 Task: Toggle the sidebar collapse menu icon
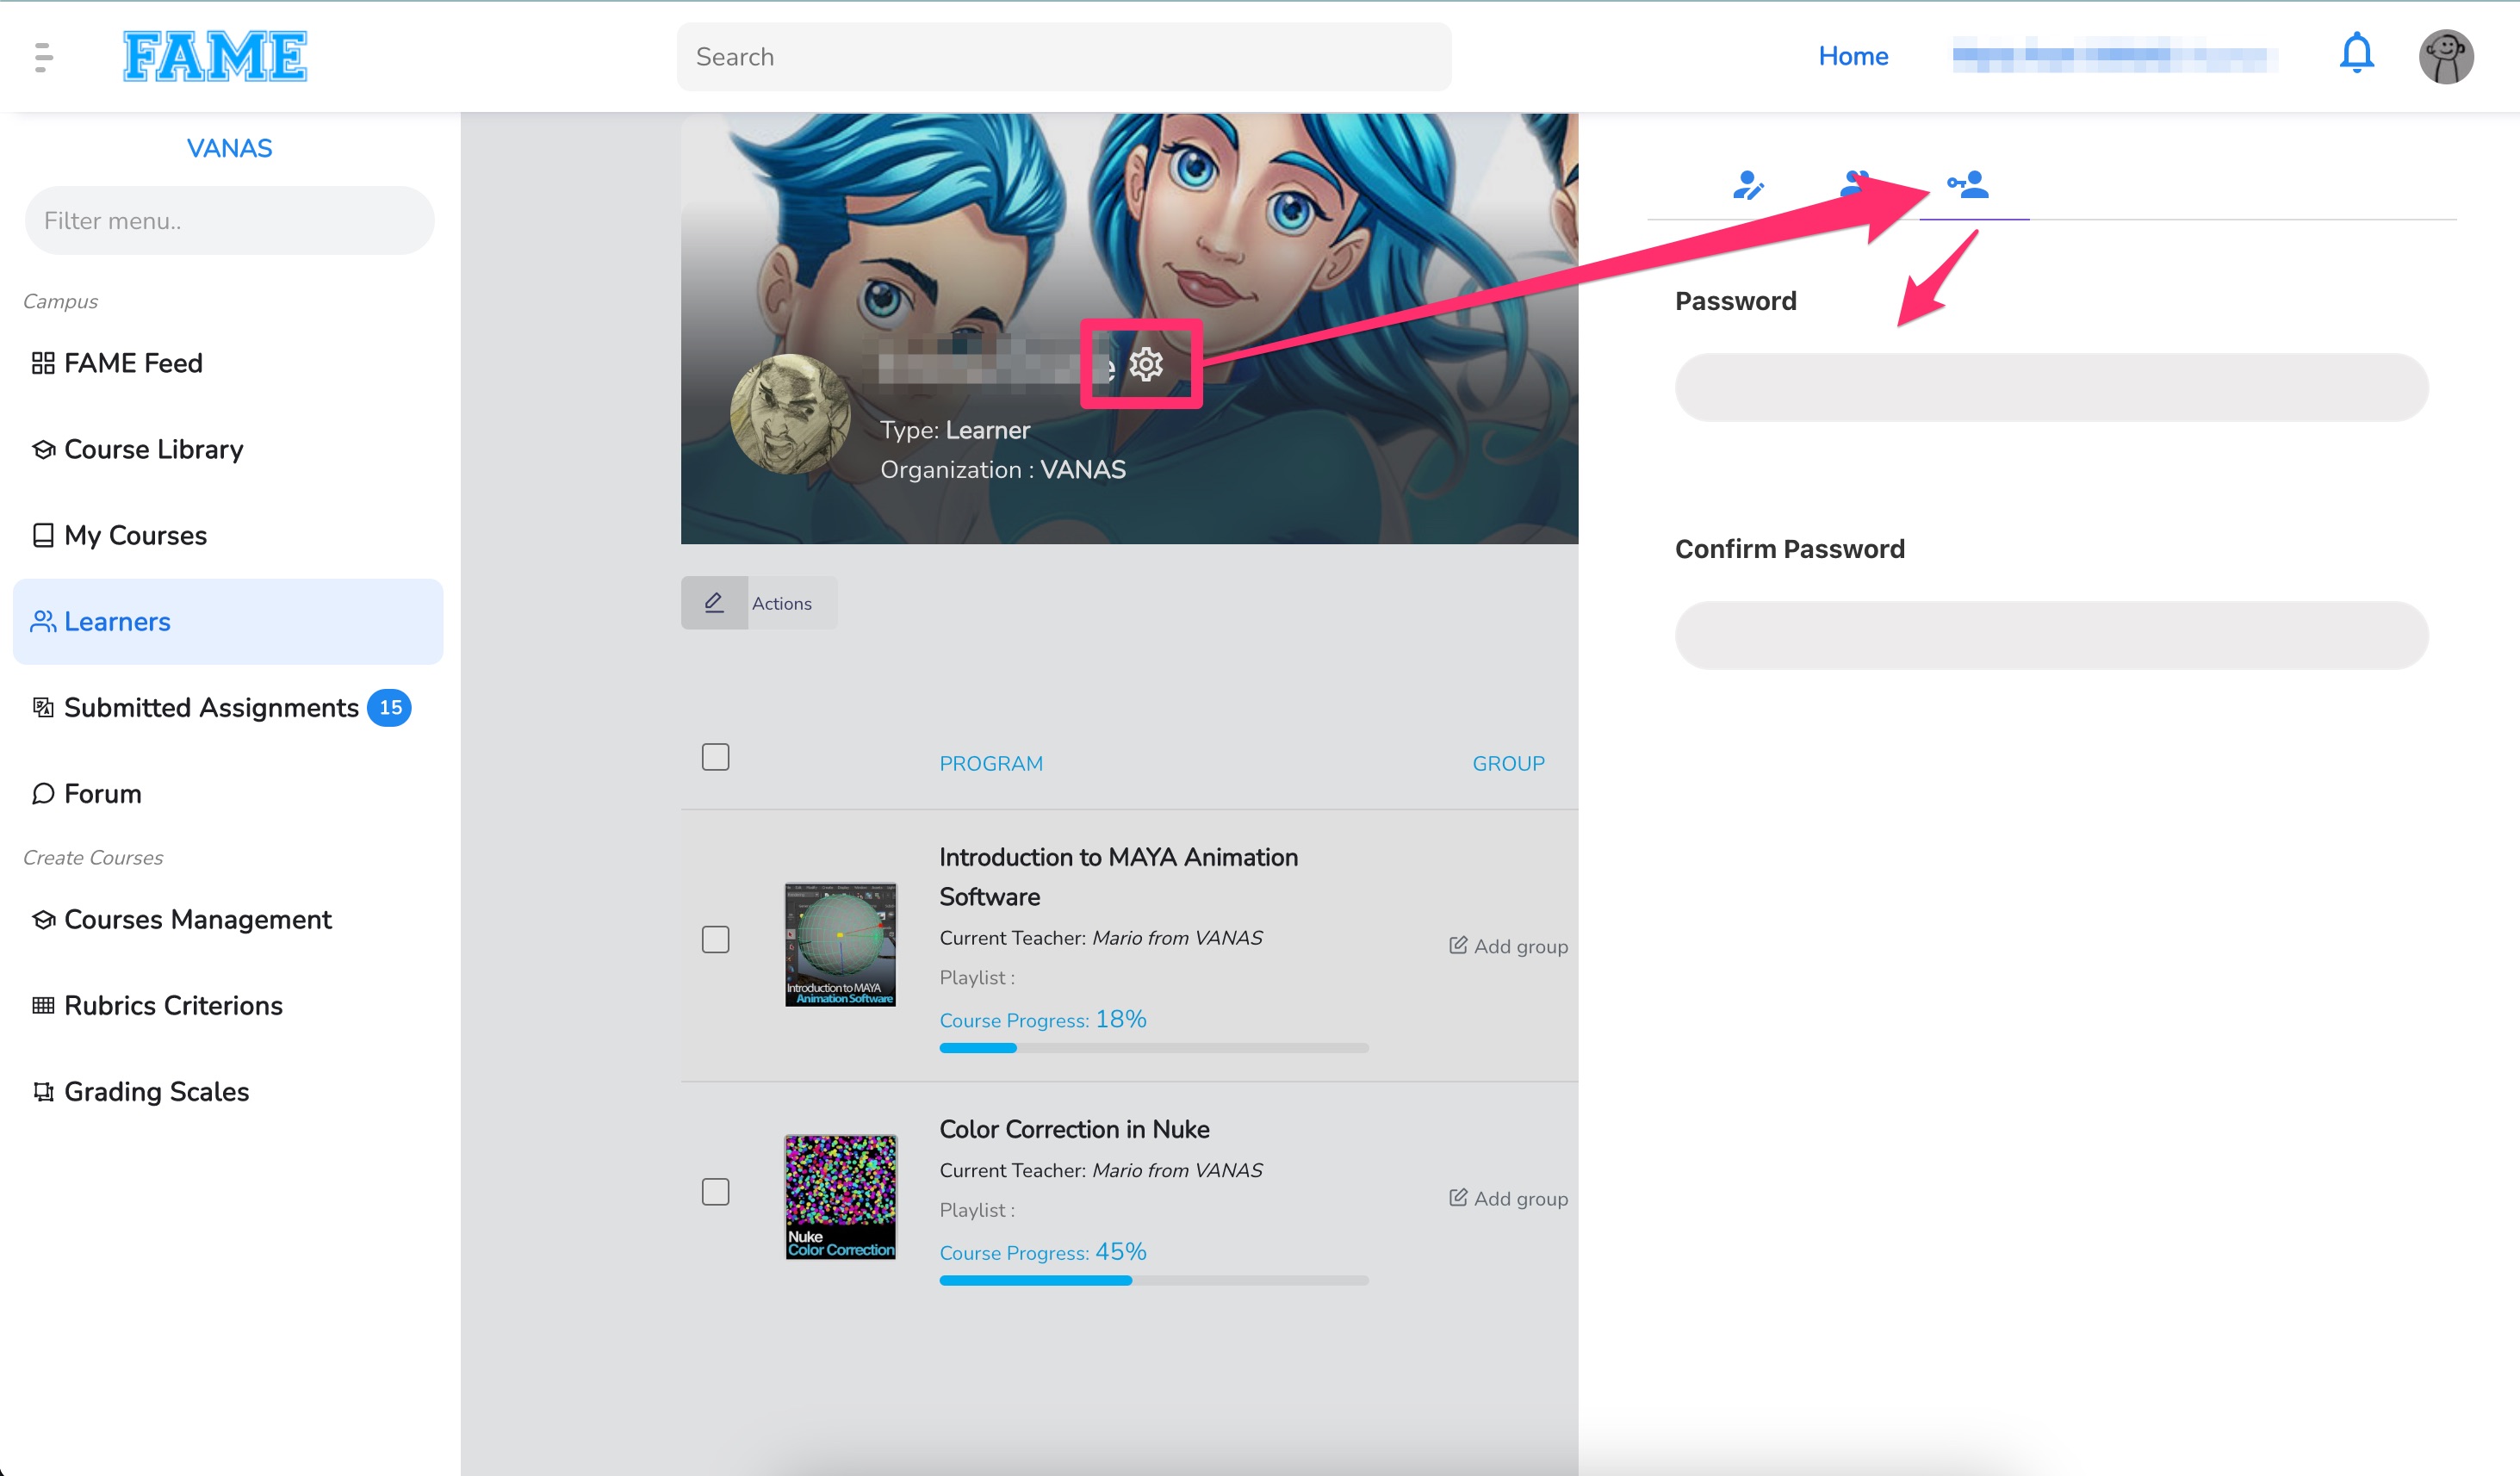(x=42, y=57)
